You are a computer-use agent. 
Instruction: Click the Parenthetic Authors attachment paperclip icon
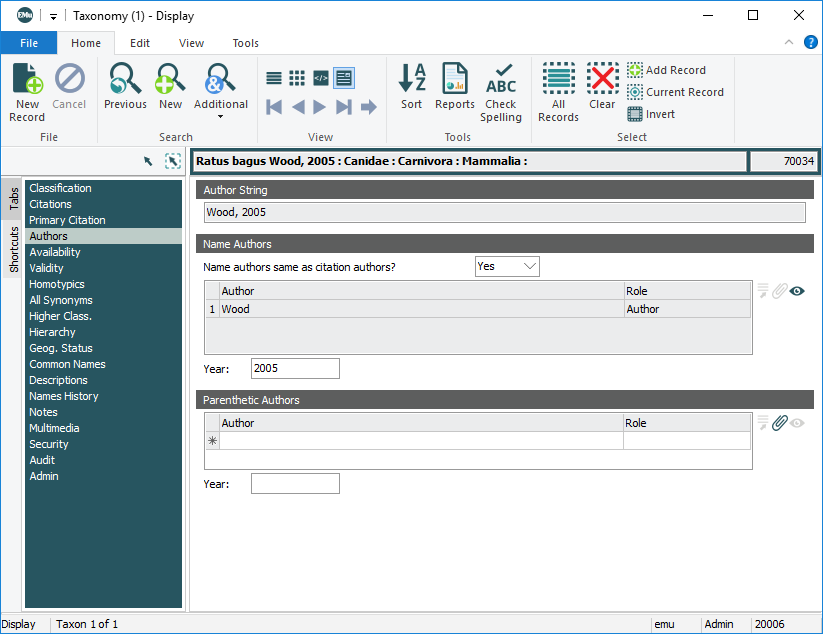779,423
